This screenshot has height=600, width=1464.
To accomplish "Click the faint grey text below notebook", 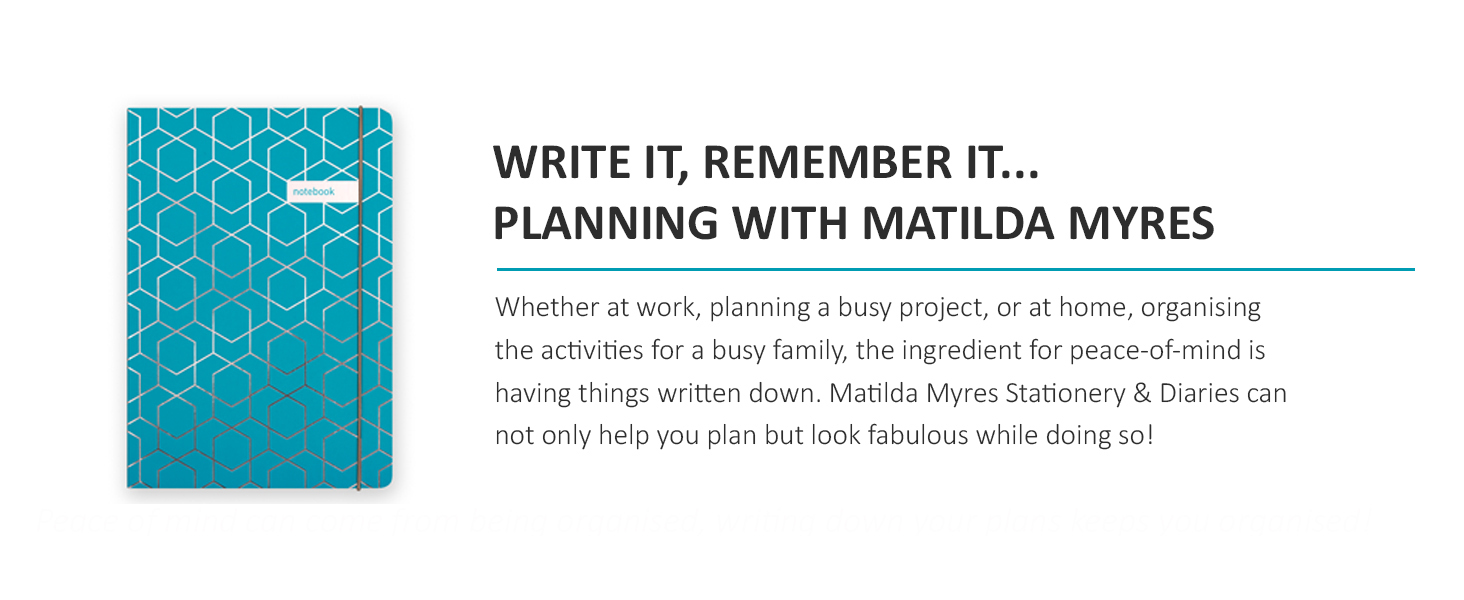I will click(x=700, y=520).
